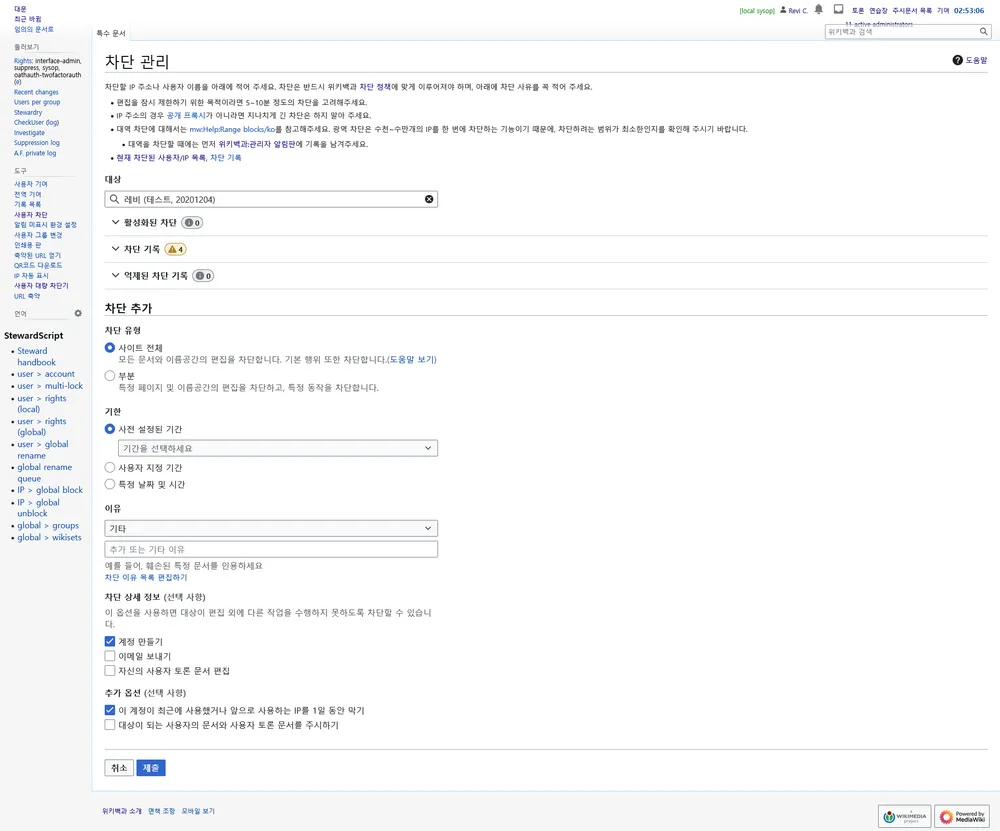Click the 도움말 보기 link under 사이트 전체
The height and width of the screenshot is (831, 1000).
pyautogui.click(x=412, y=360)
